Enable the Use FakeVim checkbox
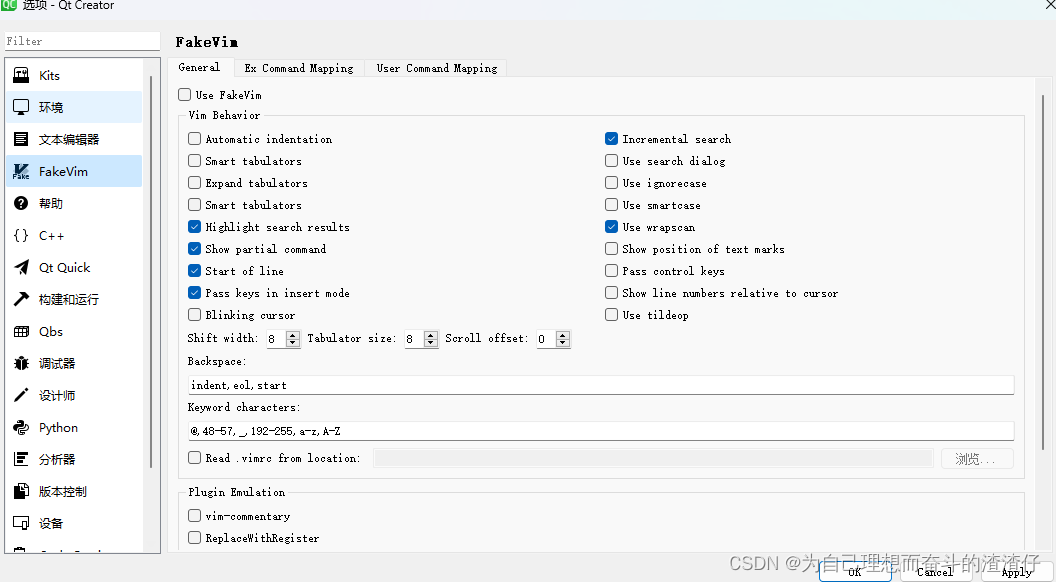The height and width of the screenshot is (582, 1056). pyautogui.click(x=185, y=94)
